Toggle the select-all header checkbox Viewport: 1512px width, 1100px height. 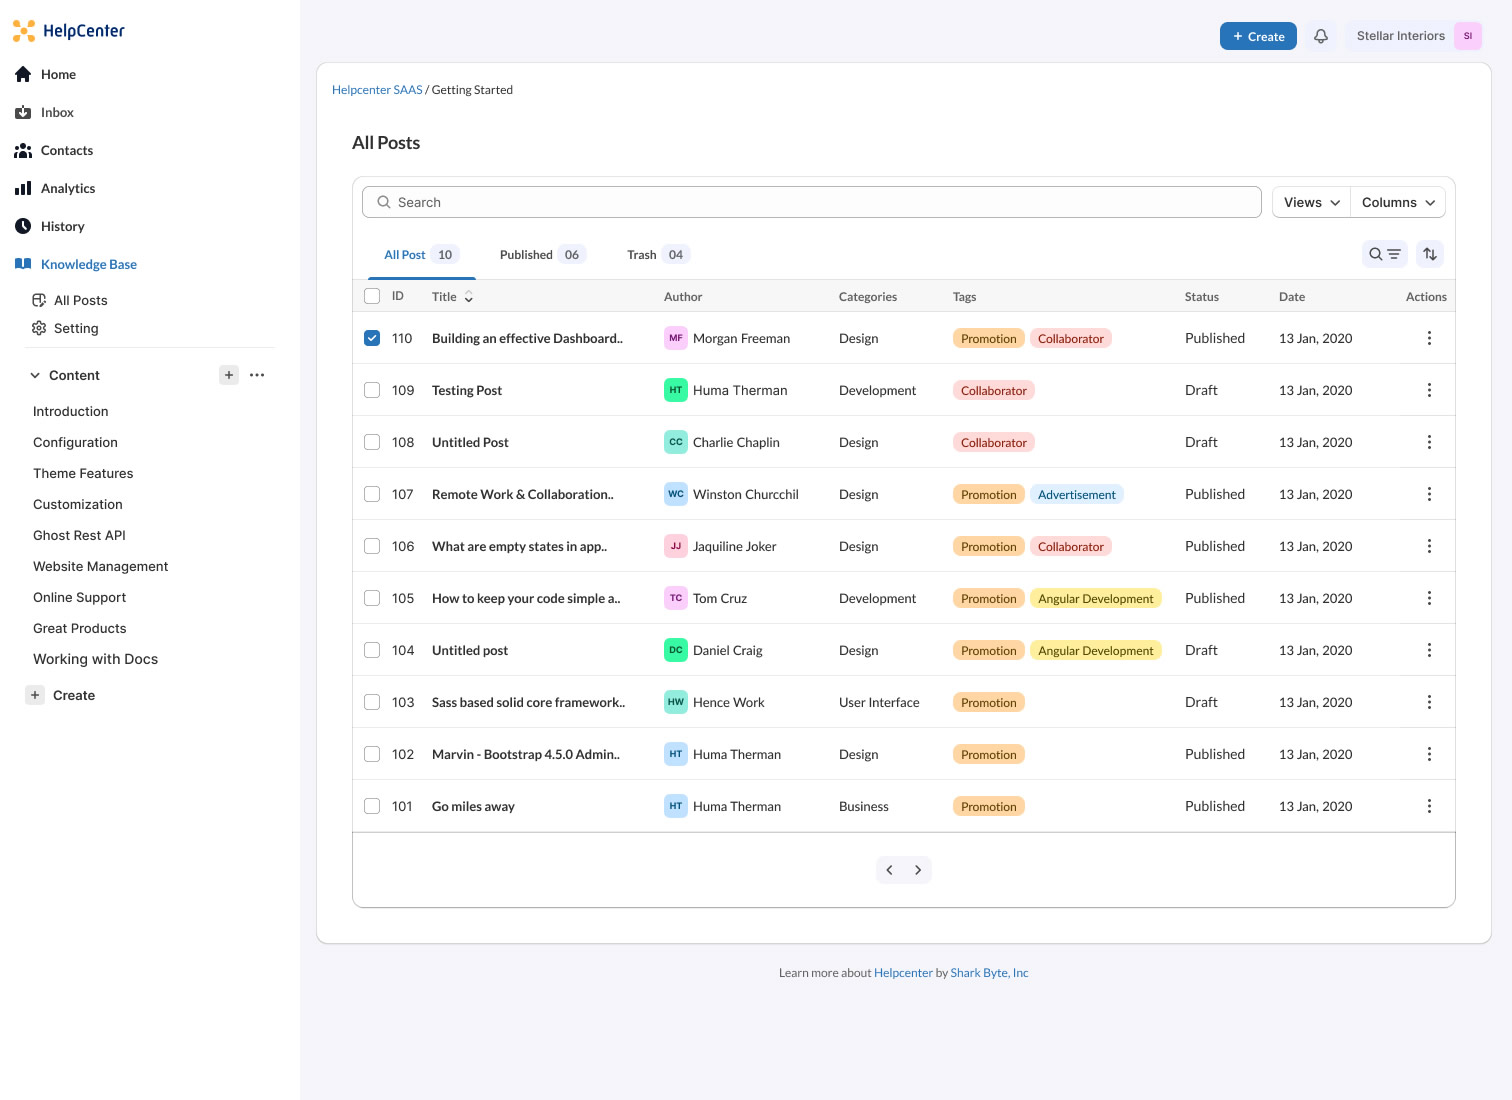[x=372, y=296]
